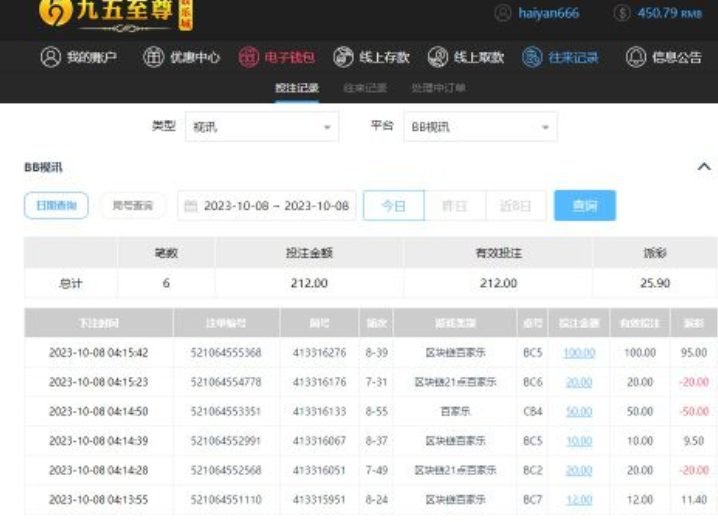
Task: Click the date range input field
Action: coord(267,206)
